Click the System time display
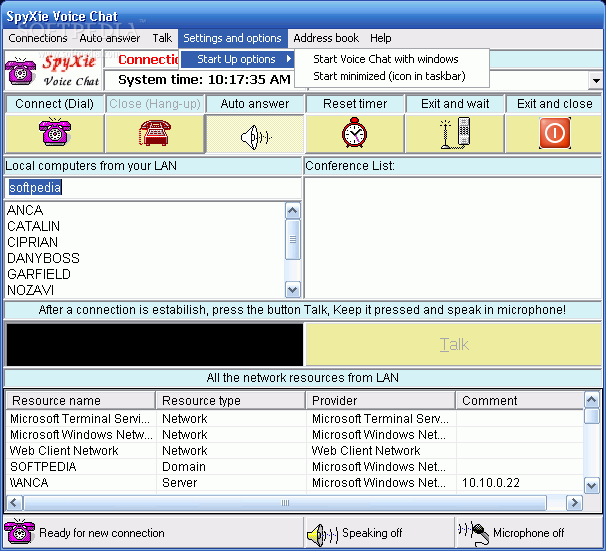This screenshot has height=551, width=606. pyautogui.click(x=204, y=80)
